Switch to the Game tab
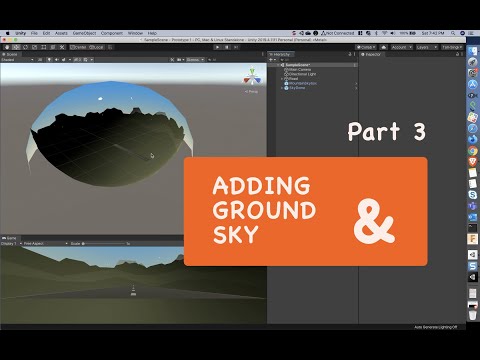Viewport: 480px width, 360px height. (x=9, y=238)
